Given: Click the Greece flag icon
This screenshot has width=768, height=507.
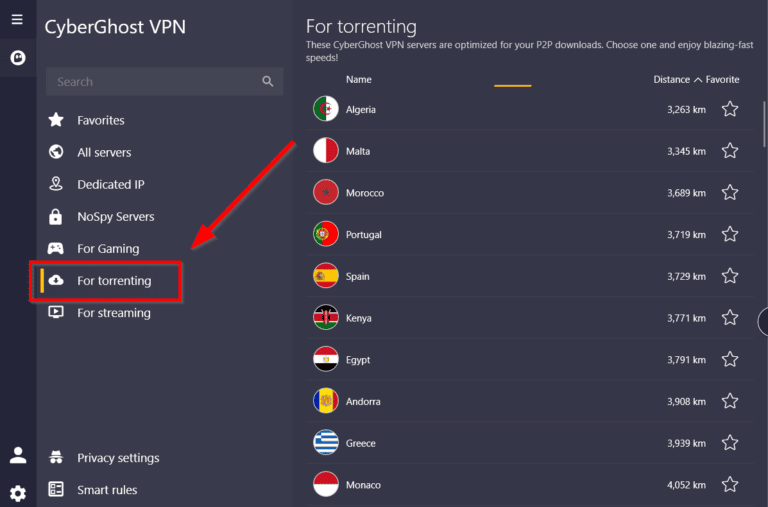Looking at the screenshot, I should click(326, 443).
